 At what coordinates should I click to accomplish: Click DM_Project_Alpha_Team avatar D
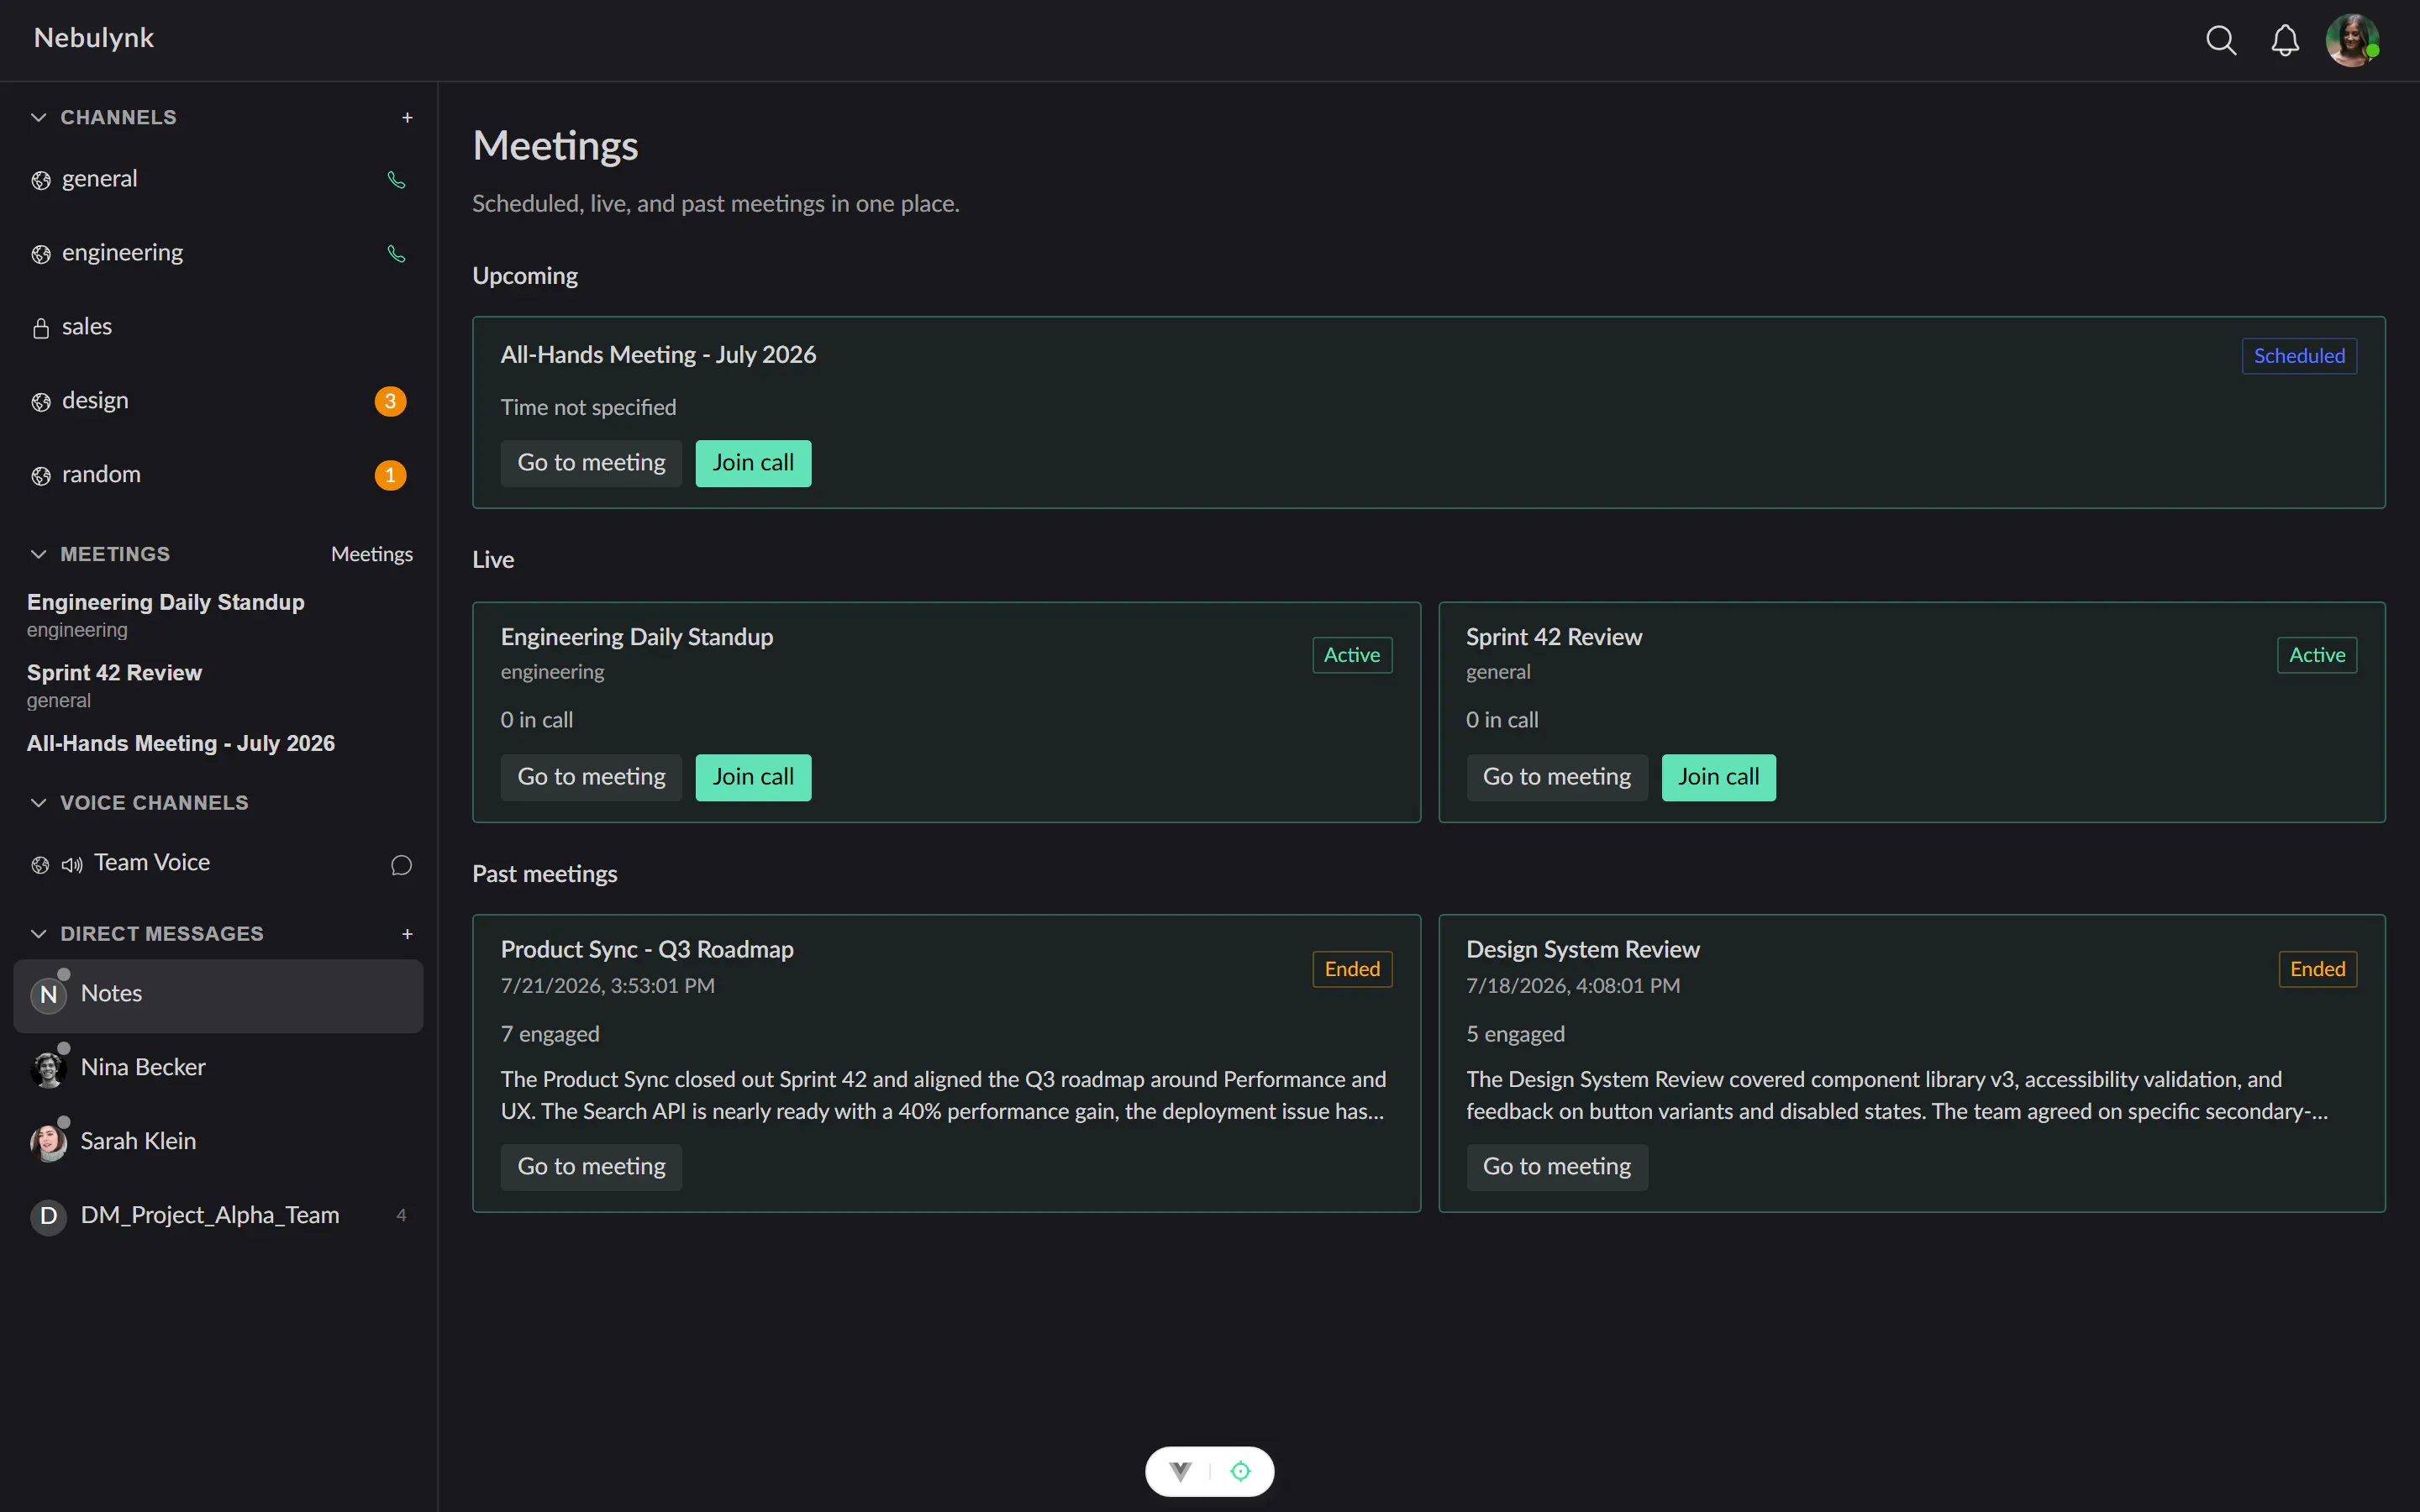pyautogui.click(x=48, y=1217)
